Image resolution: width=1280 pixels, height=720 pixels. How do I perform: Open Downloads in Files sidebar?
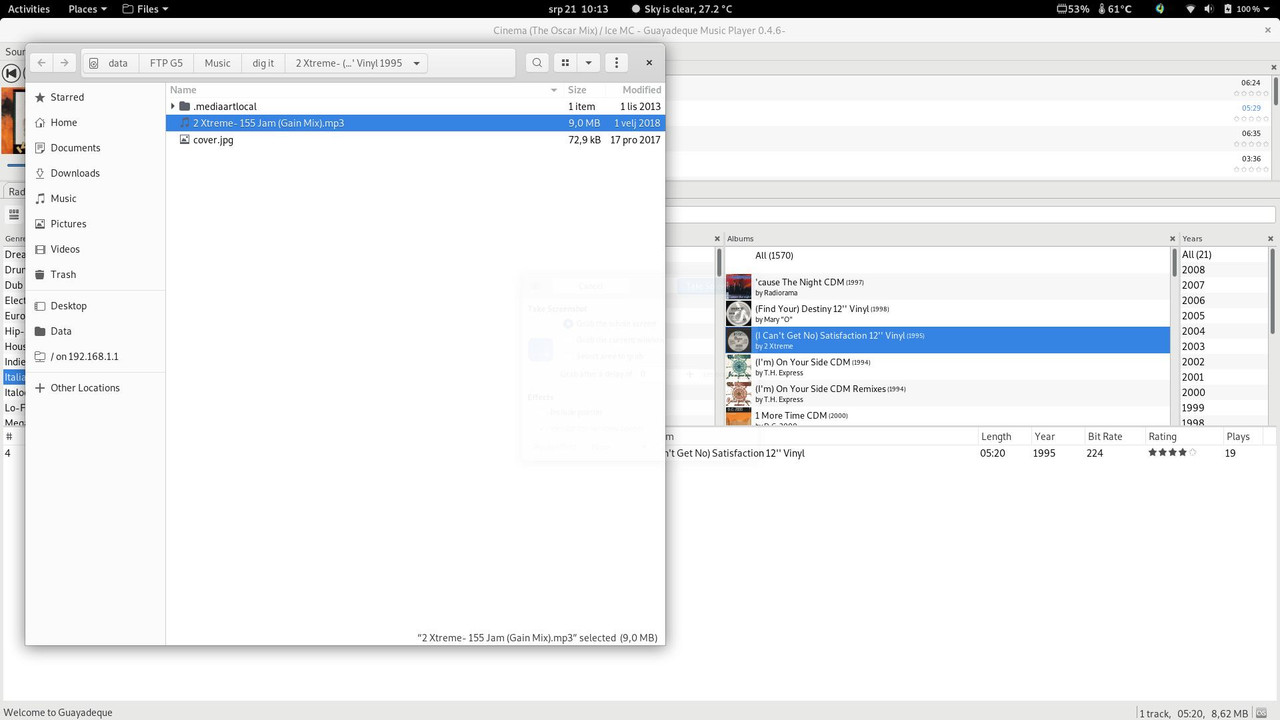(95, 173)
